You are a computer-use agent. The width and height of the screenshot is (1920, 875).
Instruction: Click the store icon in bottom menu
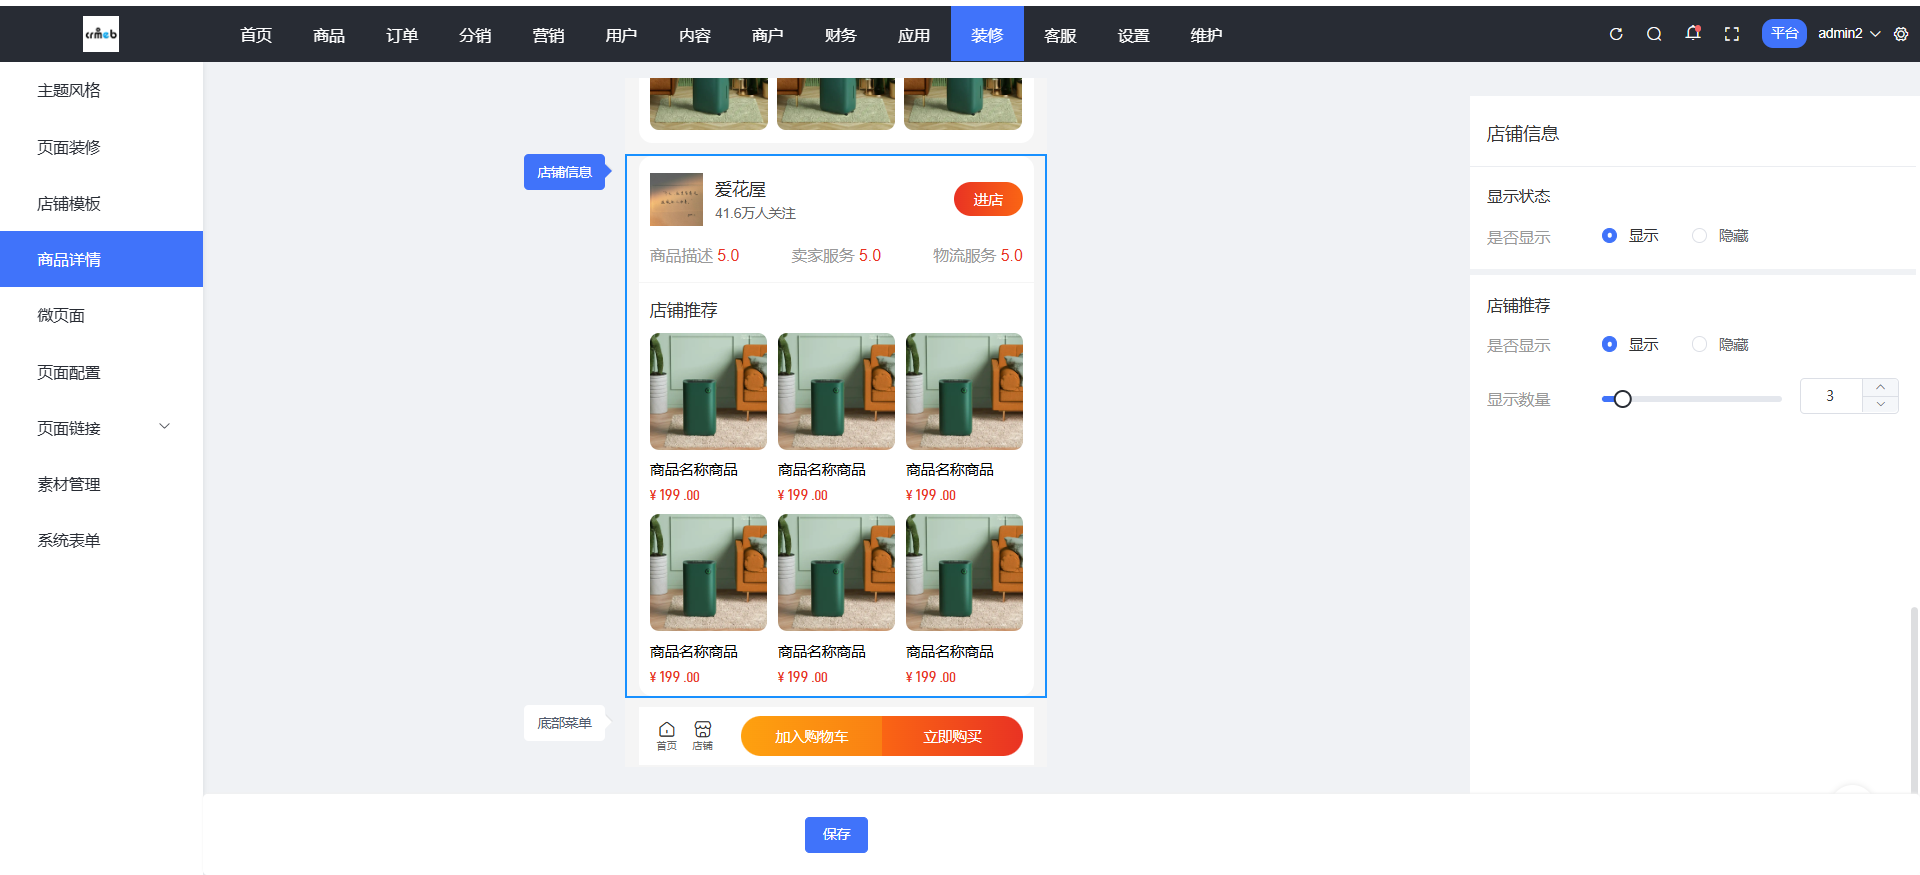[x=703, y=734]
